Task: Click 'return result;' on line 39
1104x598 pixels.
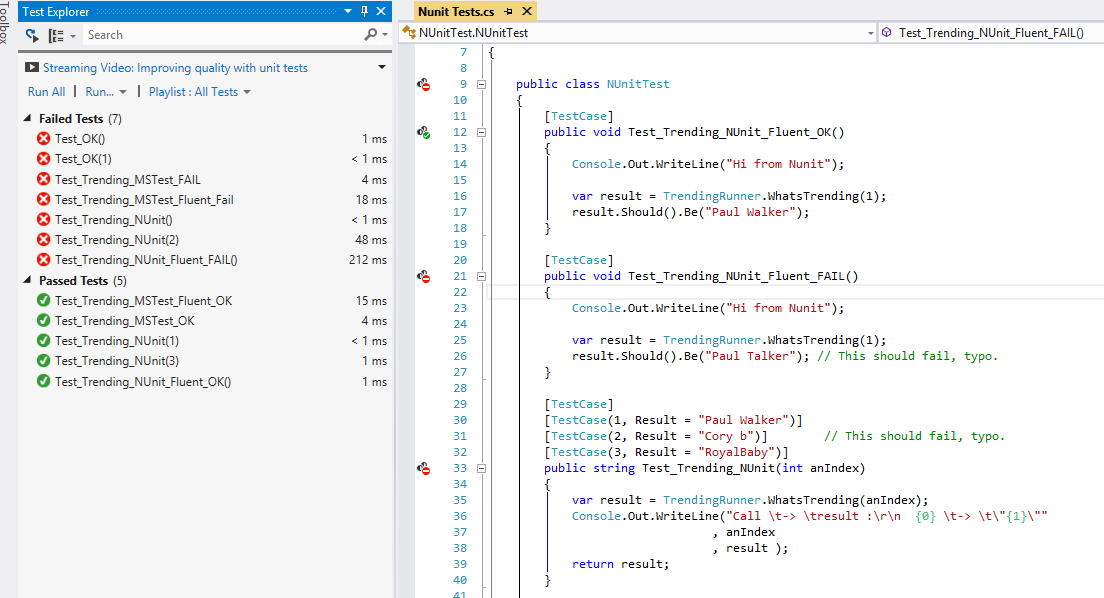Action: [620, 564]
